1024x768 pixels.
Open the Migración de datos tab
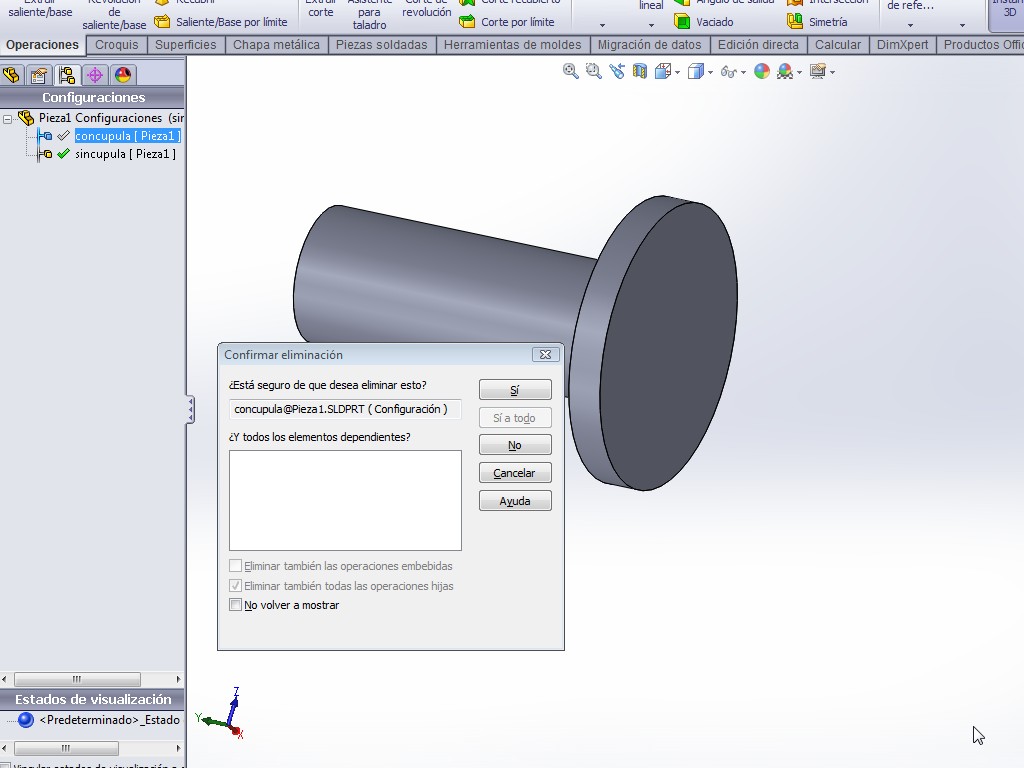coord(649,45)
